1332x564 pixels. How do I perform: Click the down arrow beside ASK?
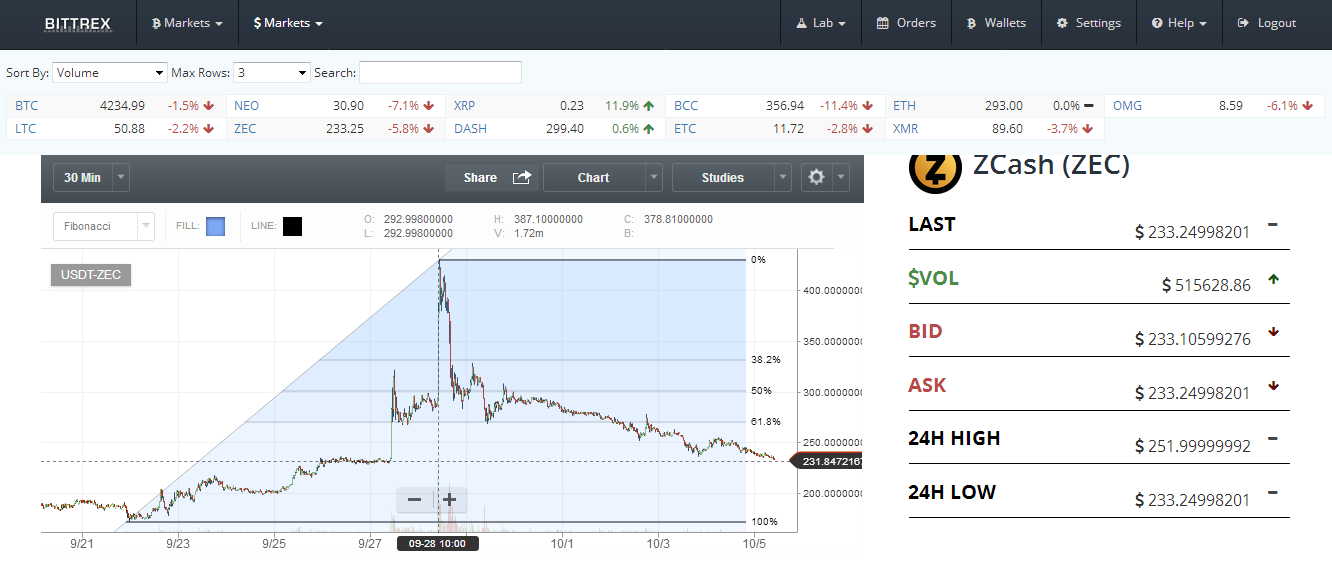(x=1273, y=385)
